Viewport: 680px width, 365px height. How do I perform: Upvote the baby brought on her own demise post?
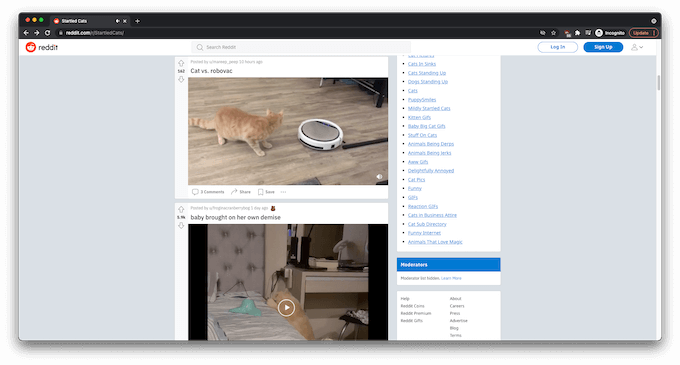click(181, 209)
